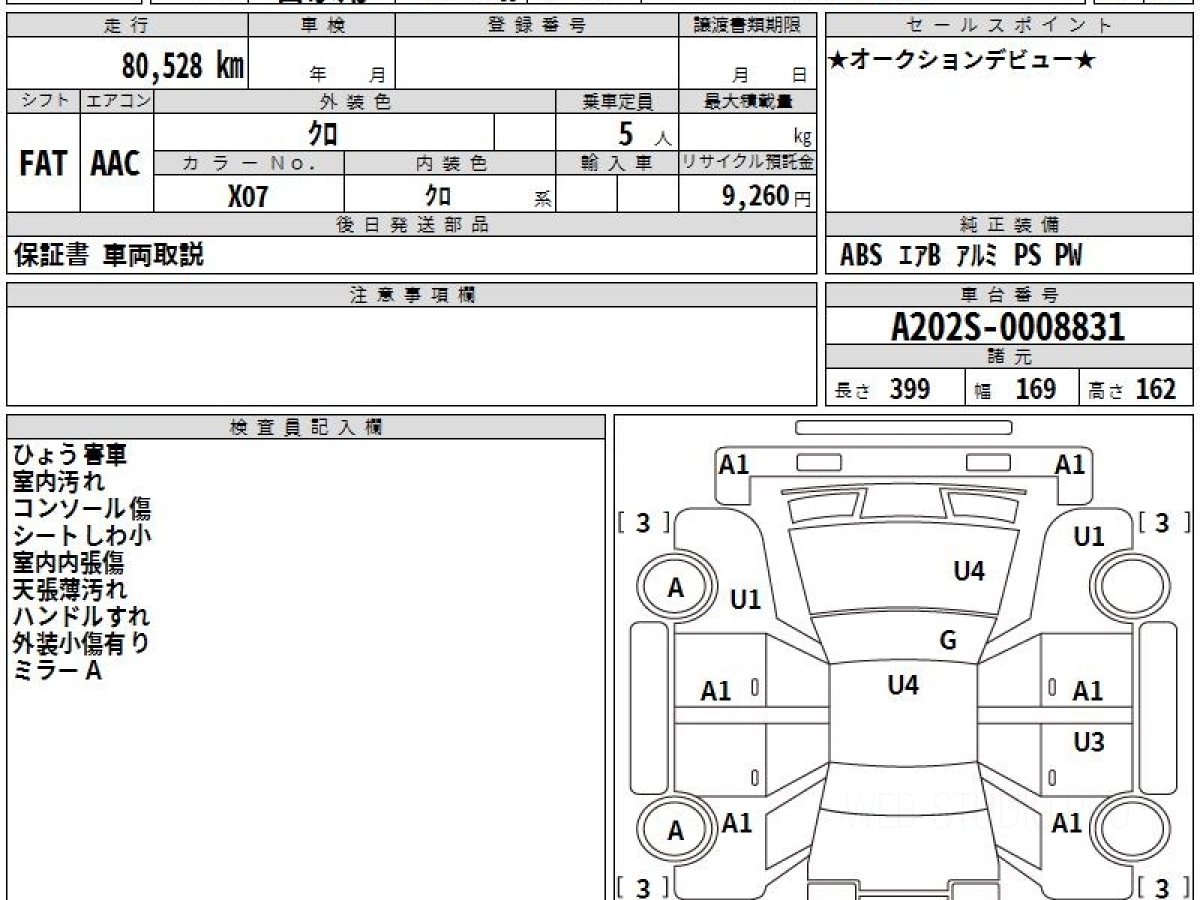Select the X07 color code
Viewport: 1200px width, 900px height.
[x=248, y=196]
